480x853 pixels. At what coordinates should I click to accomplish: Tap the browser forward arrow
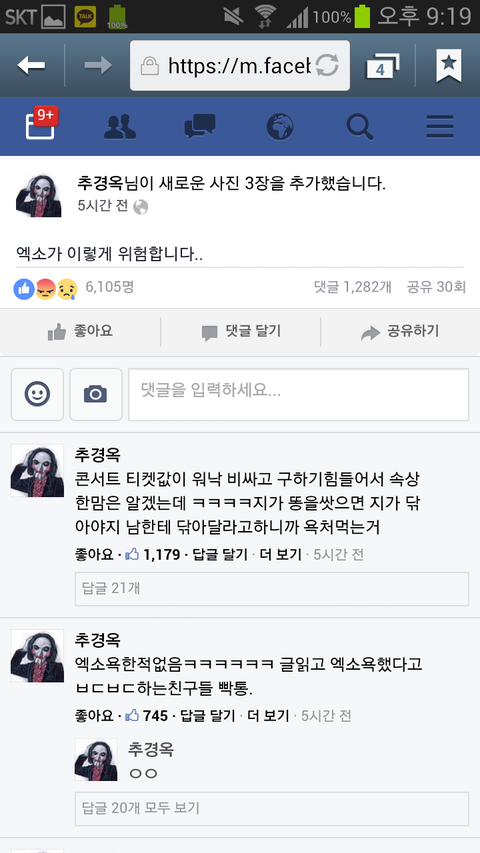[98, 65]
